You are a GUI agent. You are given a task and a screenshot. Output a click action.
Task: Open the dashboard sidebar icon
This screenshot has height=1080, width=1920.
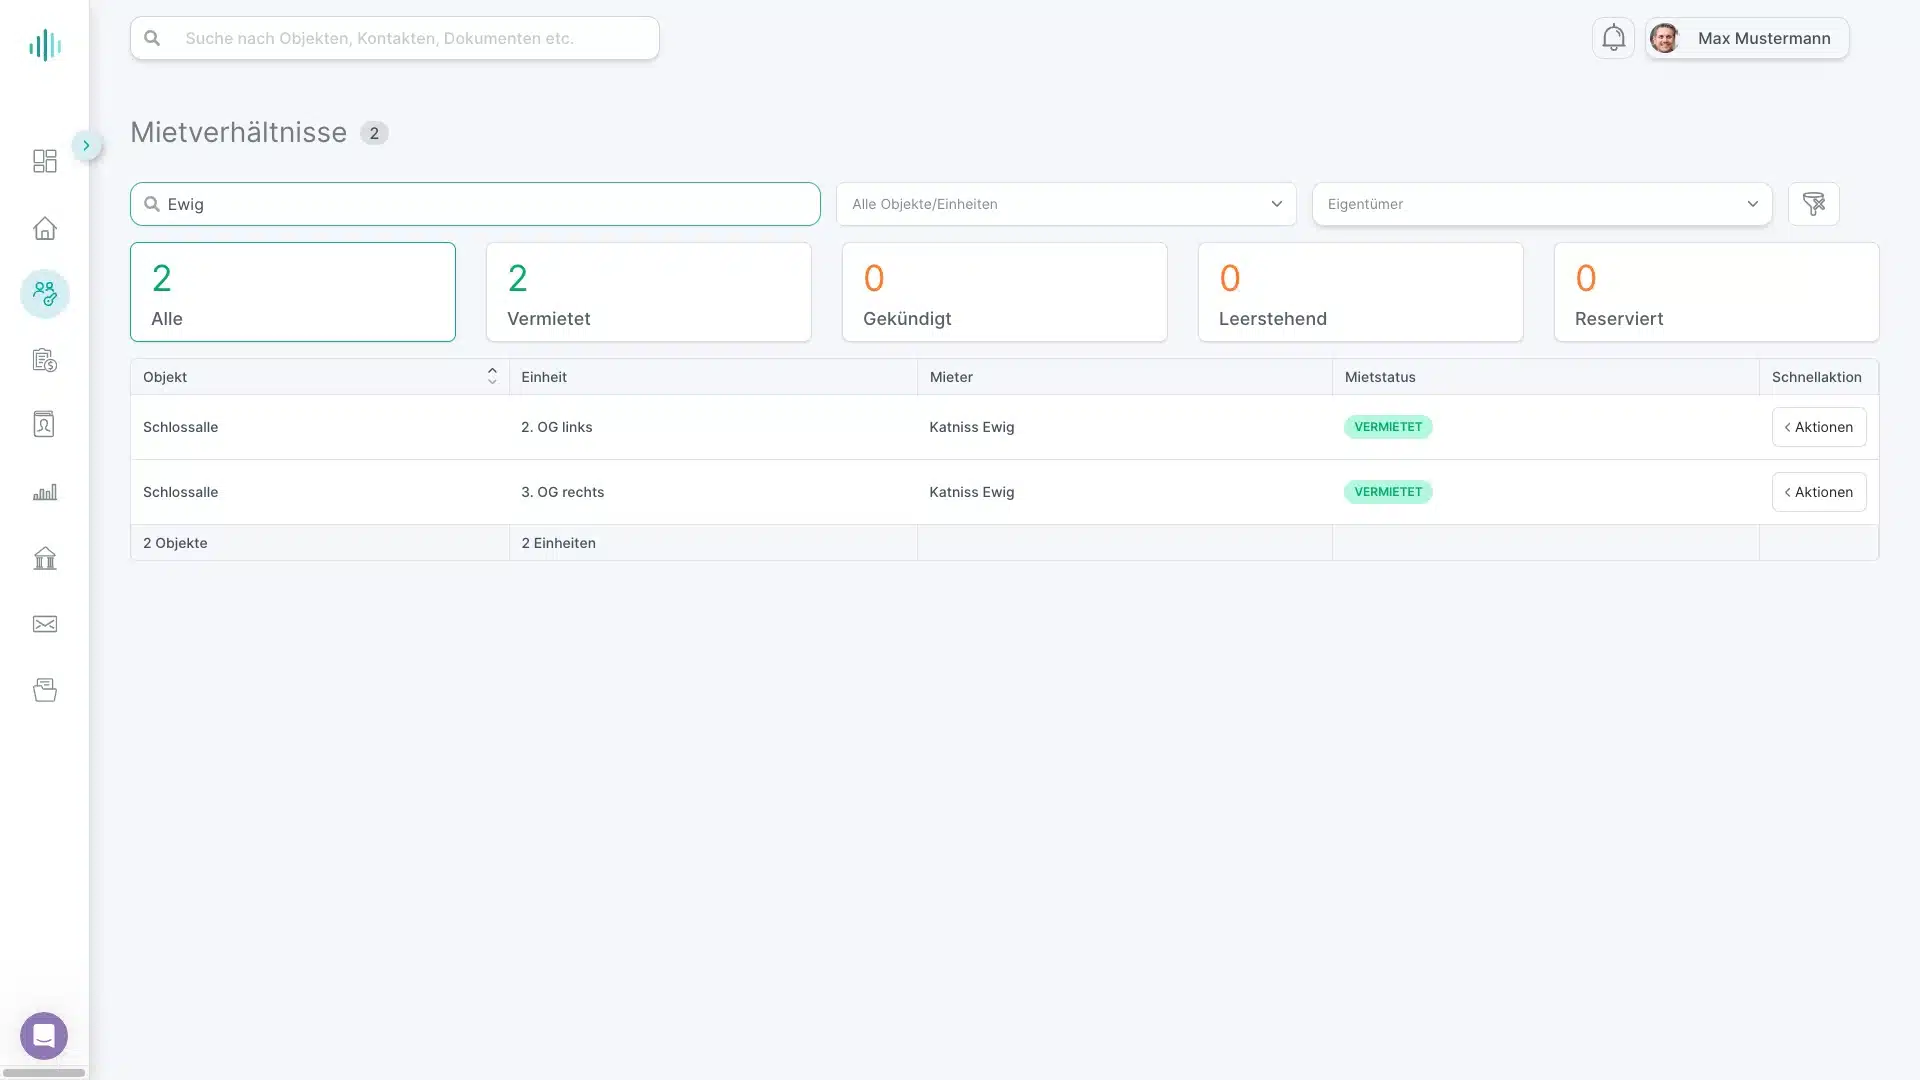(x=45, y=161)
